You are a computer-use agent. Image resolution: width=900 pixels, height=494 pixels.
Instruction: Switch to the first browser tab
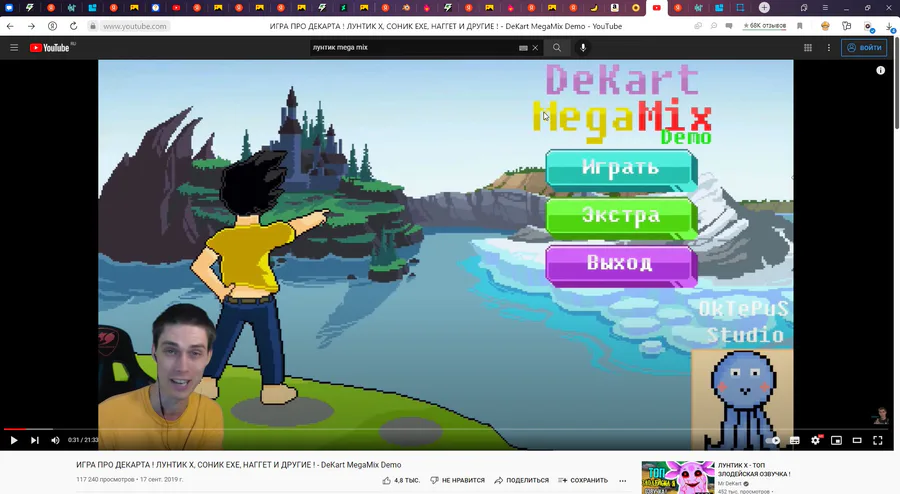coord(9,8)
